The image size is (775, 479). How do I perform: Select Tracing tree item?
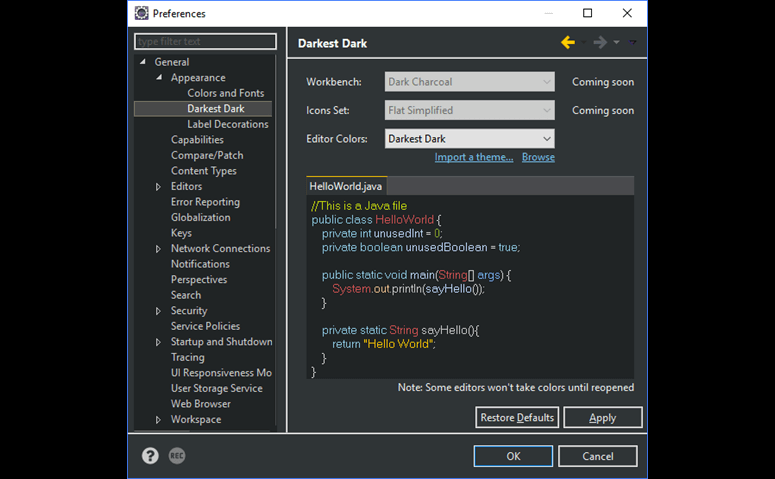click(x=187, y=357)
